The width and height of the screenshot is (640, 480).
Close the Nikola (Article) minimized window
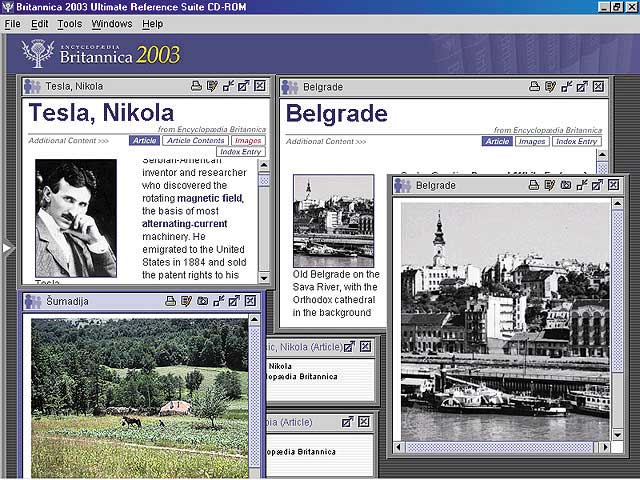coord(365,347)
